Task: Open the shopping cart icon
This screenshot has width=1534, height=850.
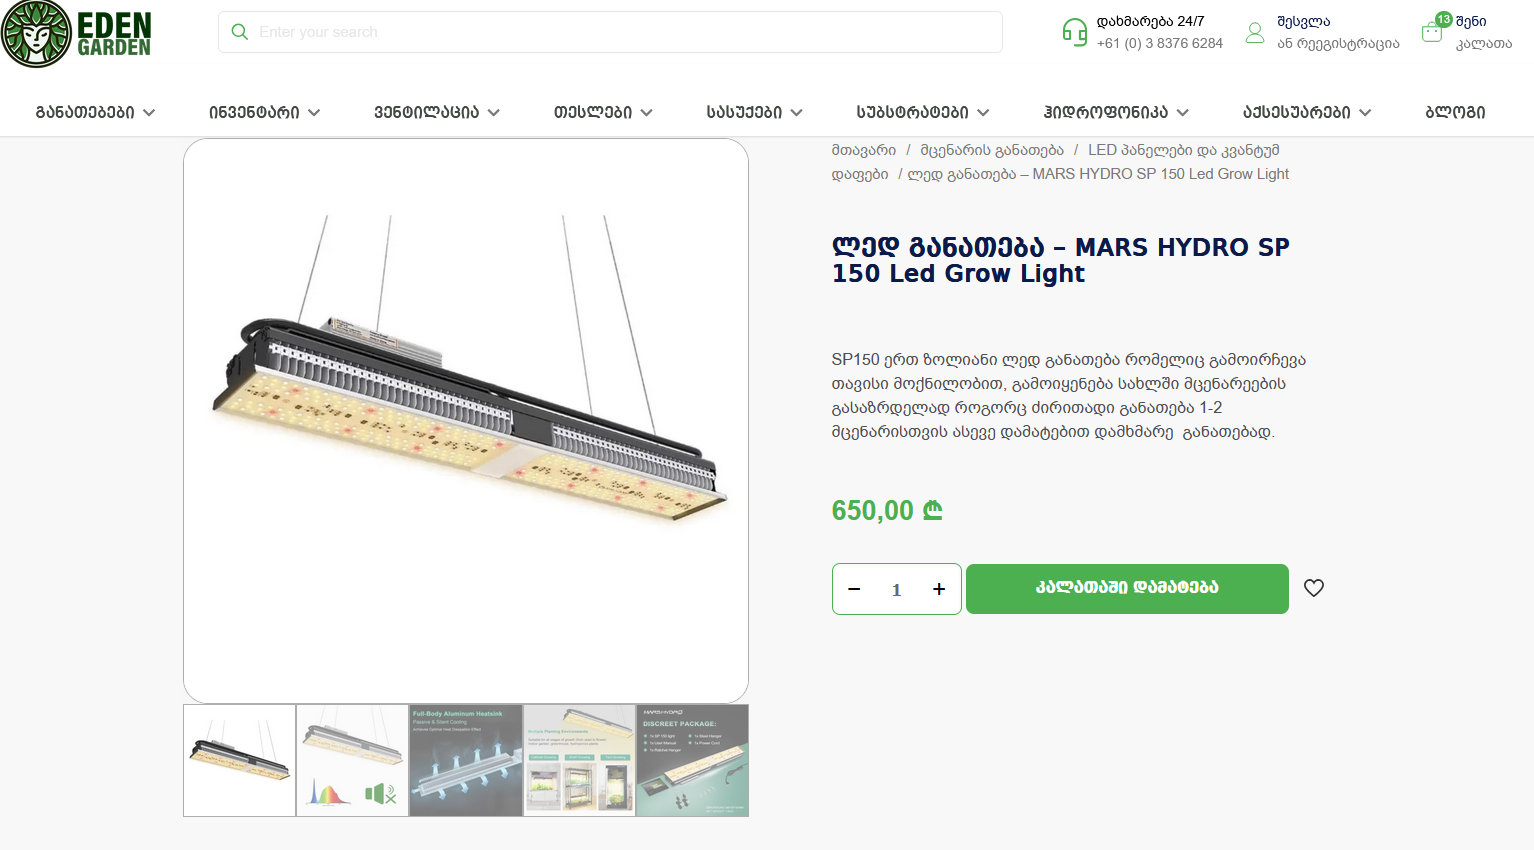Action: tap(1432, 32)
